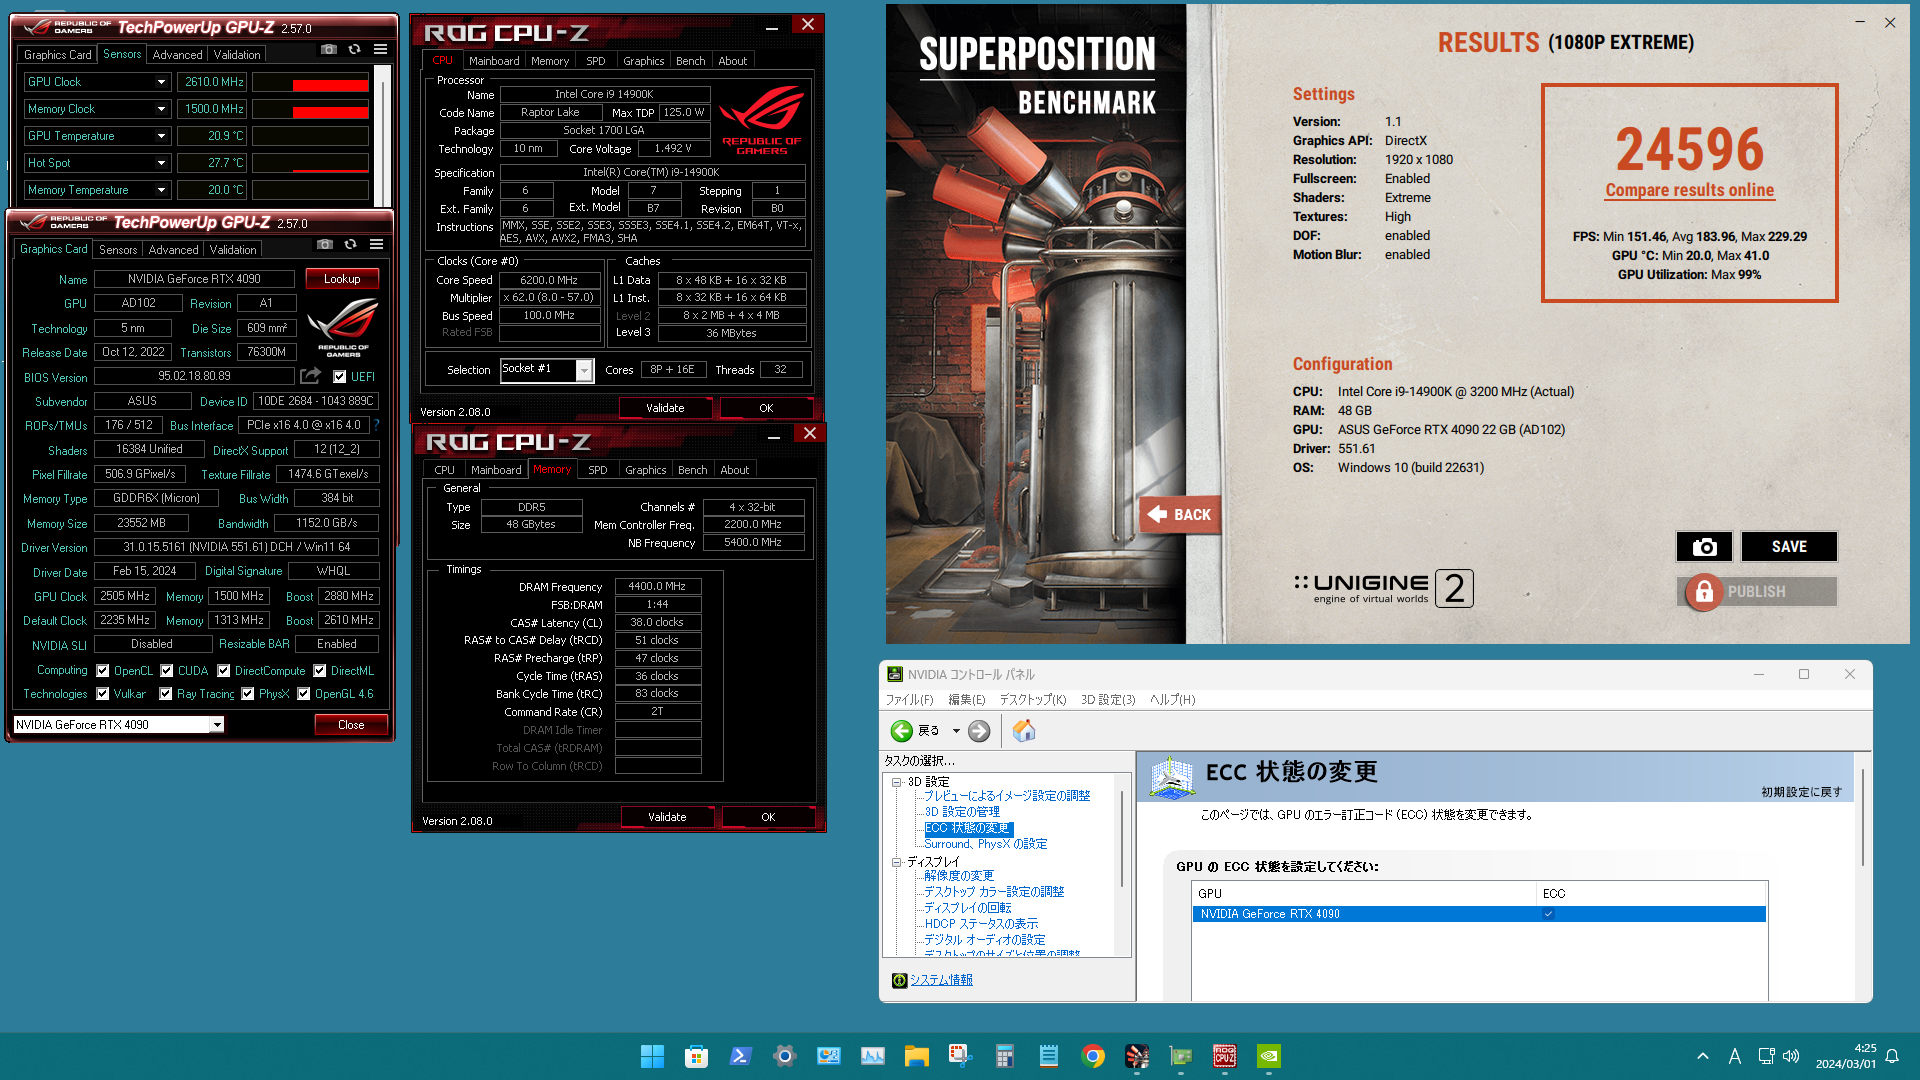Open hamburger menu in GPU-Z Graphics Card window
Screen dimensions: 1920x1080
pos(376,244)
